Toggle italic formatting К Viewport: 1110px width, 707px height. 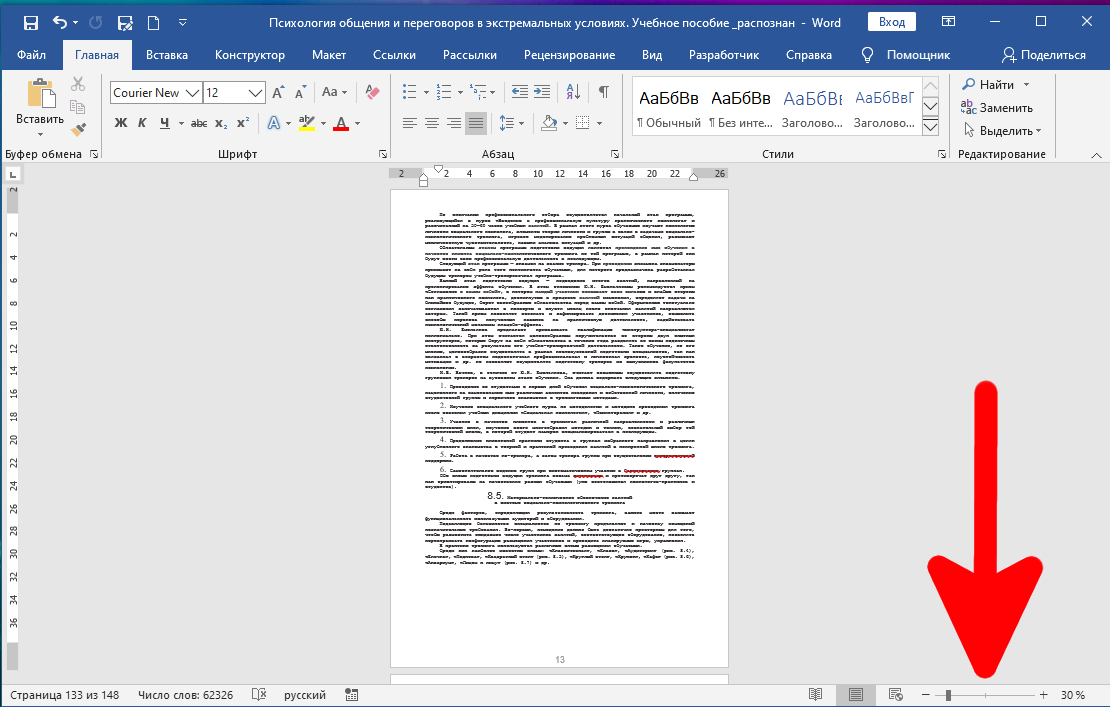pyautogui.click(x=142, y=123)
